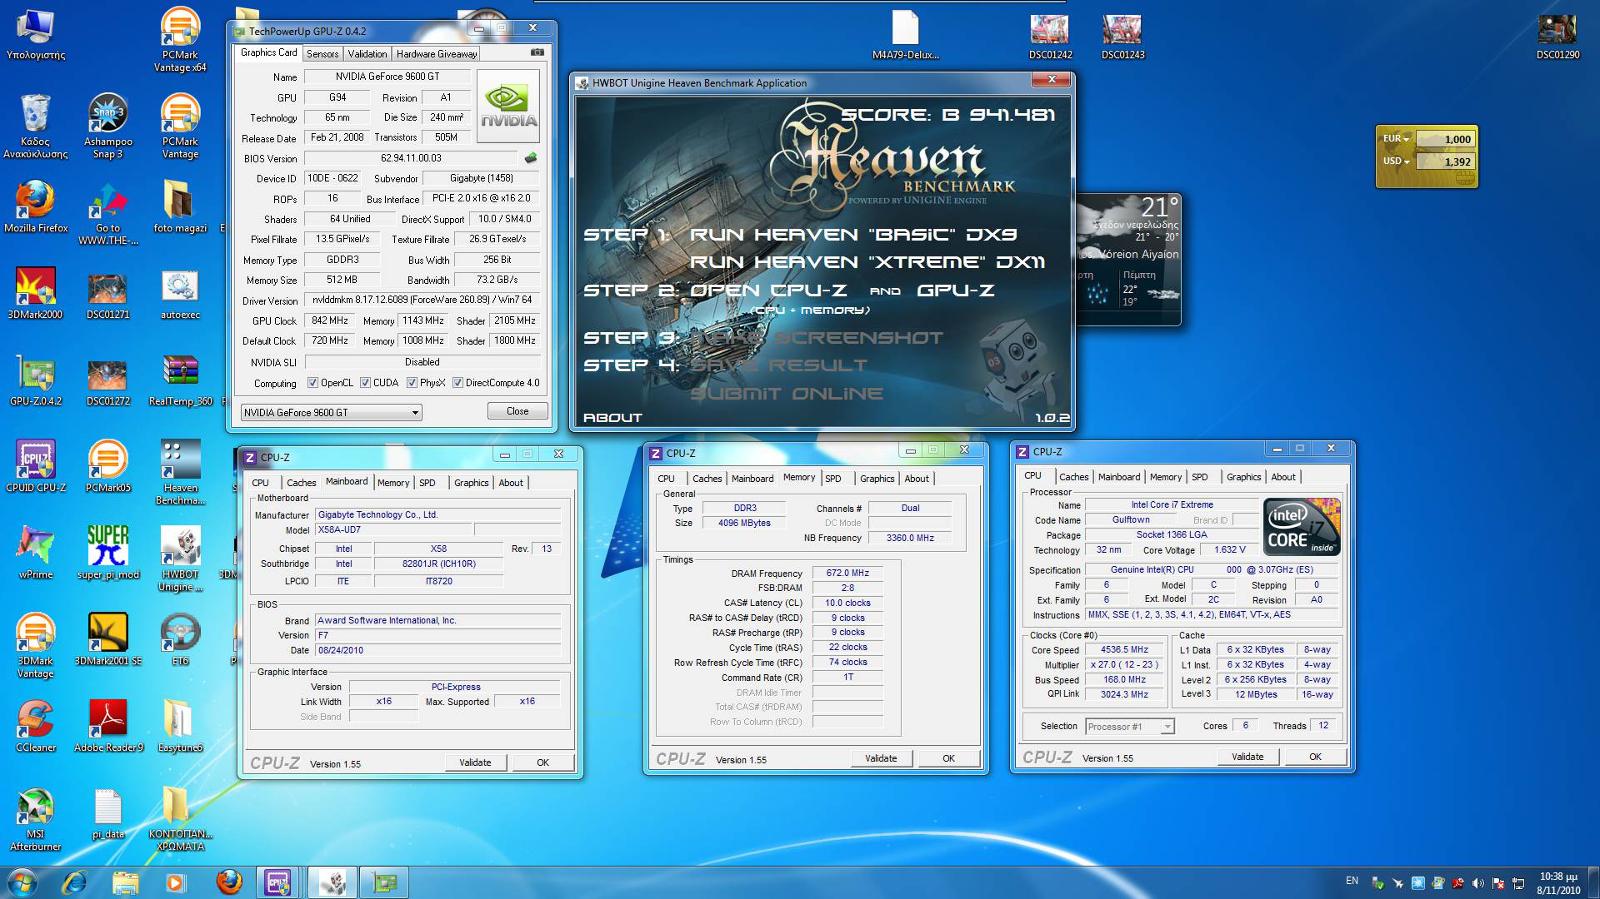Run Heaven "XTREME" DX11 benchmark
Viewport: 1600px width, 899px height.
point(867,262)
